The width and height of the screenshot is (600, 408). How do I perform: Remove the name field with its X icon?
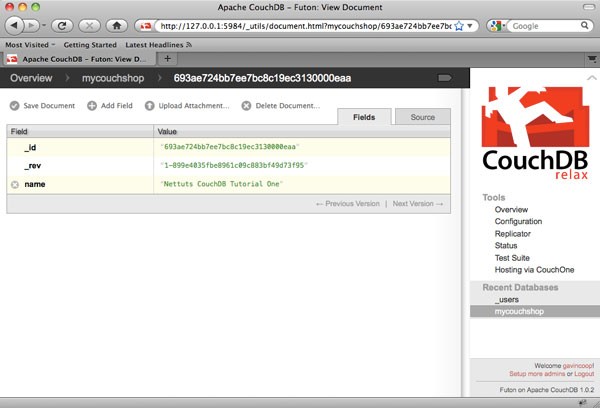[x=15, y=184]
